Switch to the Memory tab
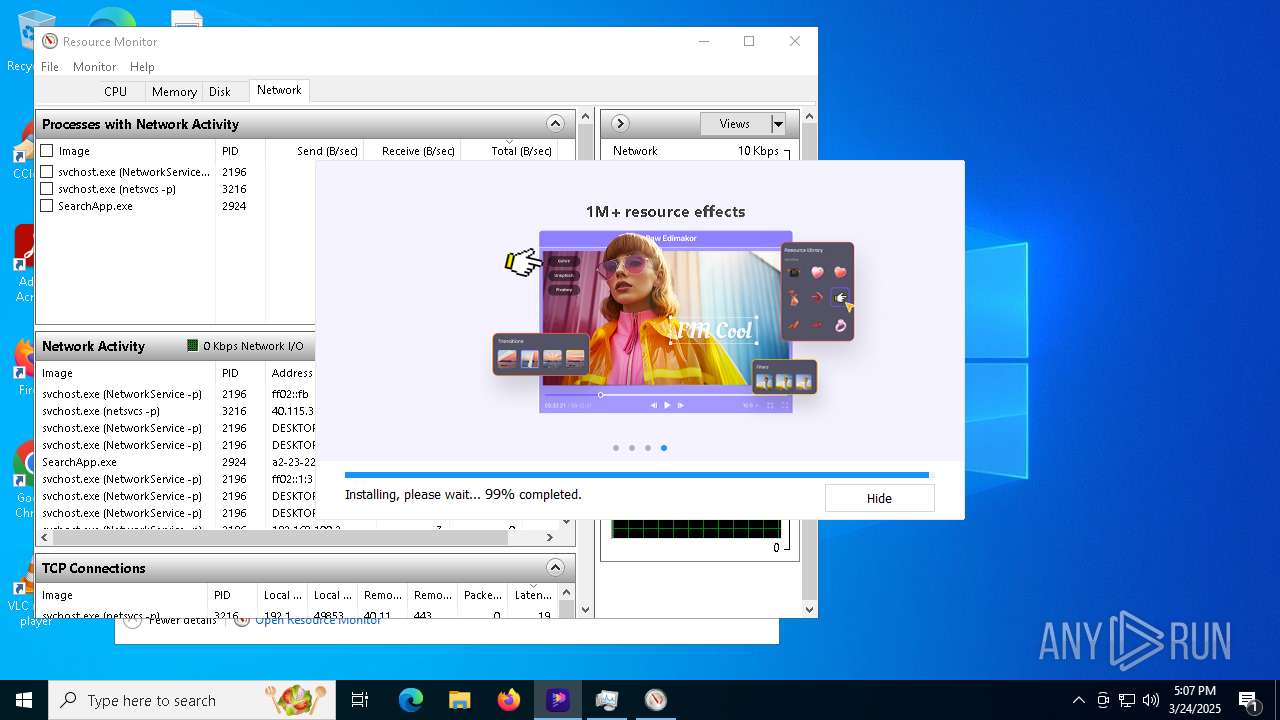Viewport: 1280px width, 720px height. click(174, 91)
